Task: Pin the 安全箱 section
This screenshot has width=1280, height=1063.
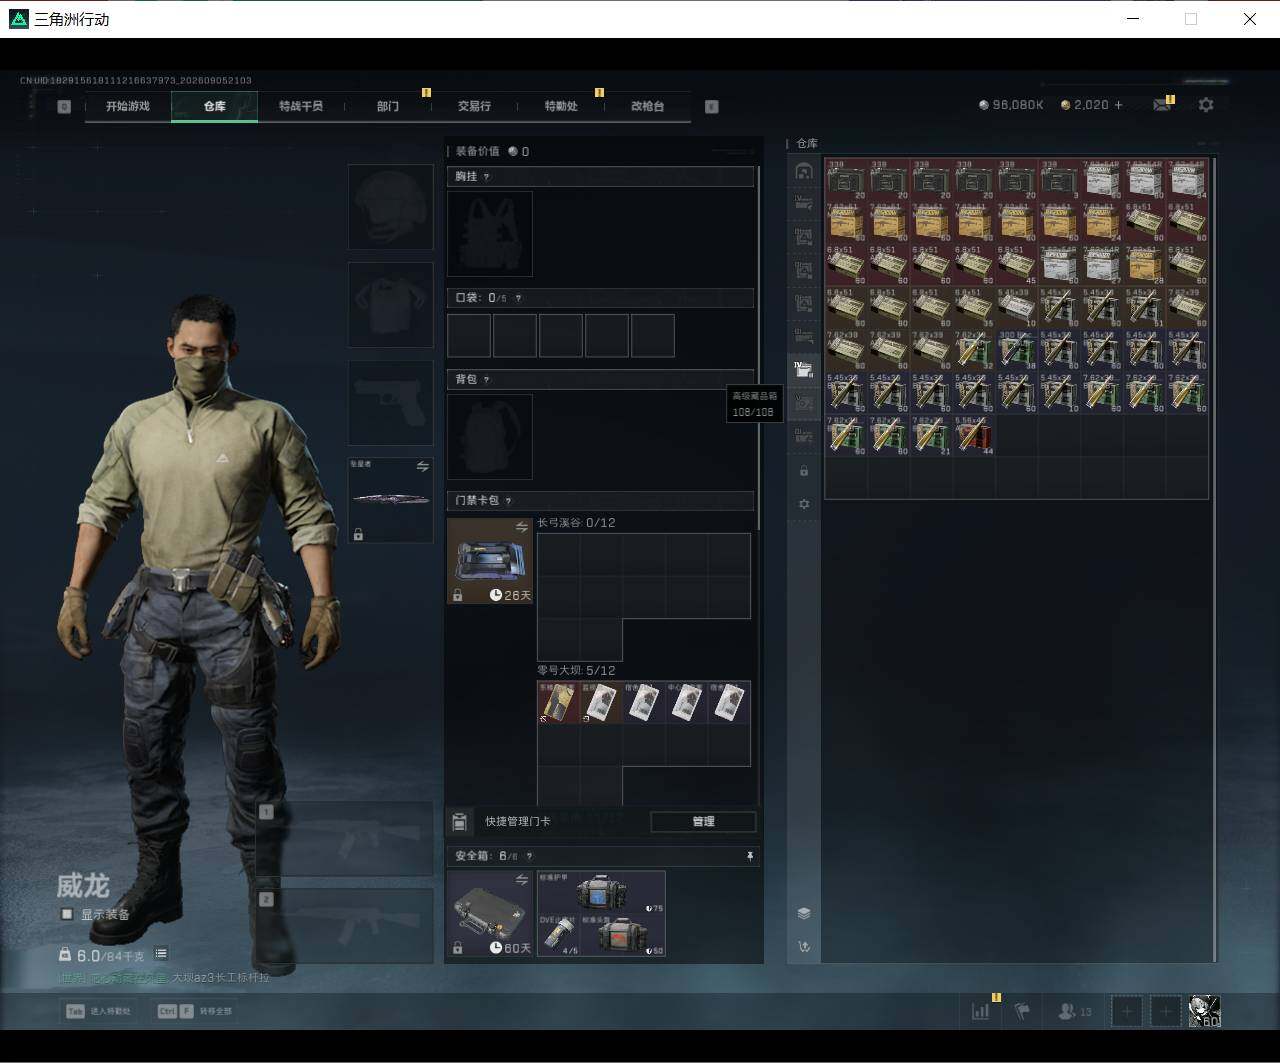Action: point(749,856)
